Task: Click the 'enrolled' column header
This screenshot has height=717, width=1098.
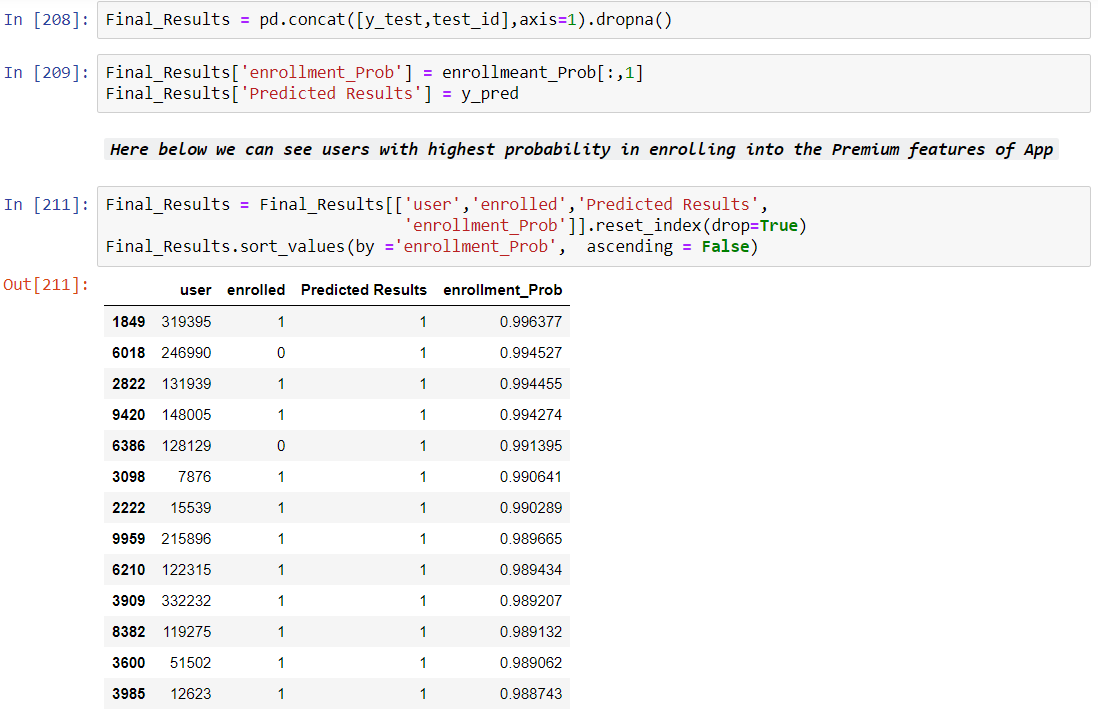Action: point(256,290)
